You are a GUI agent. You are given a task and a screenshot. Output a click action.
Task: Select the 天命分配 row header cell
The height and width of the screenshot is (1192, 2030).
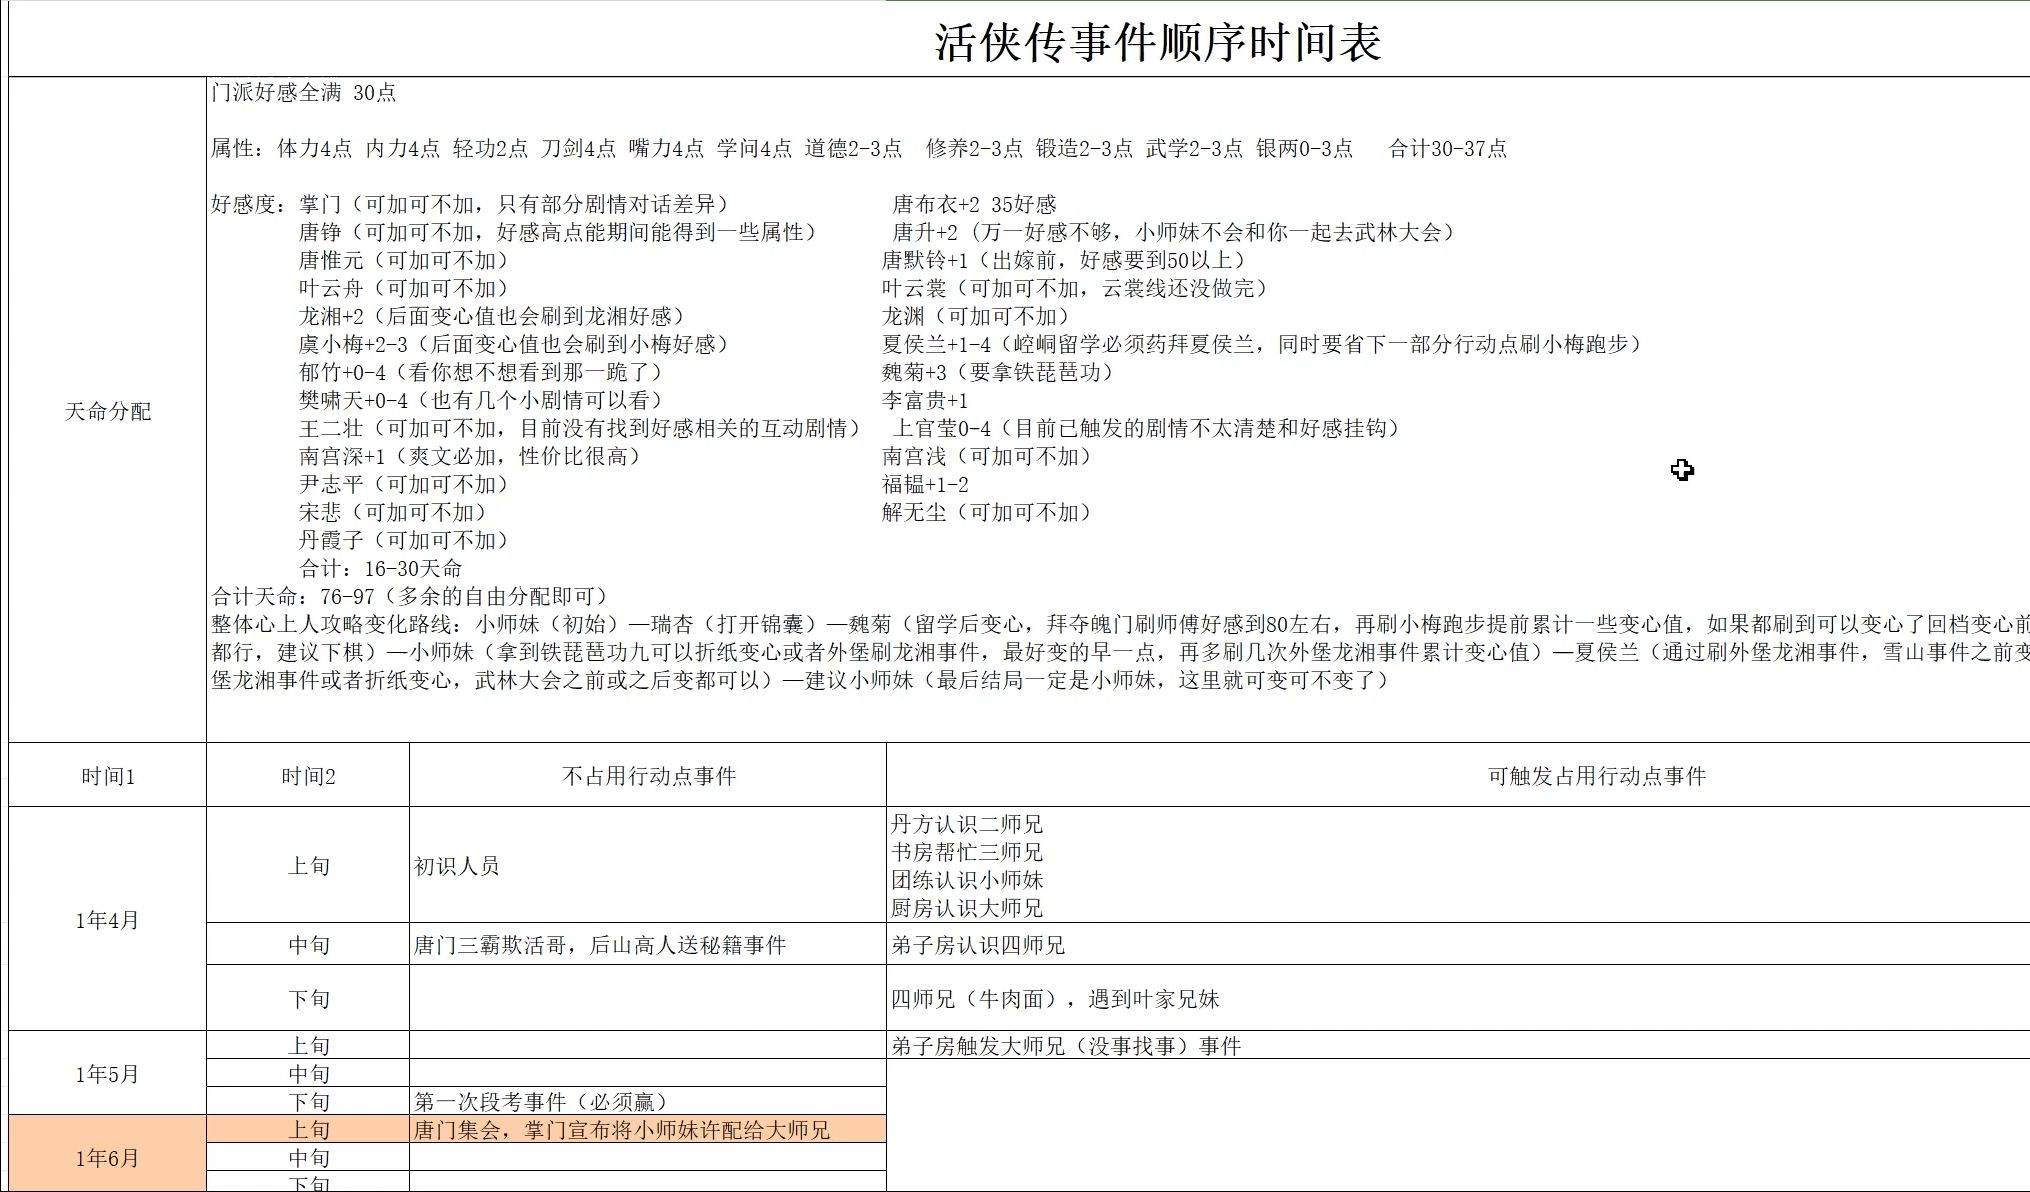click(107, 411)
